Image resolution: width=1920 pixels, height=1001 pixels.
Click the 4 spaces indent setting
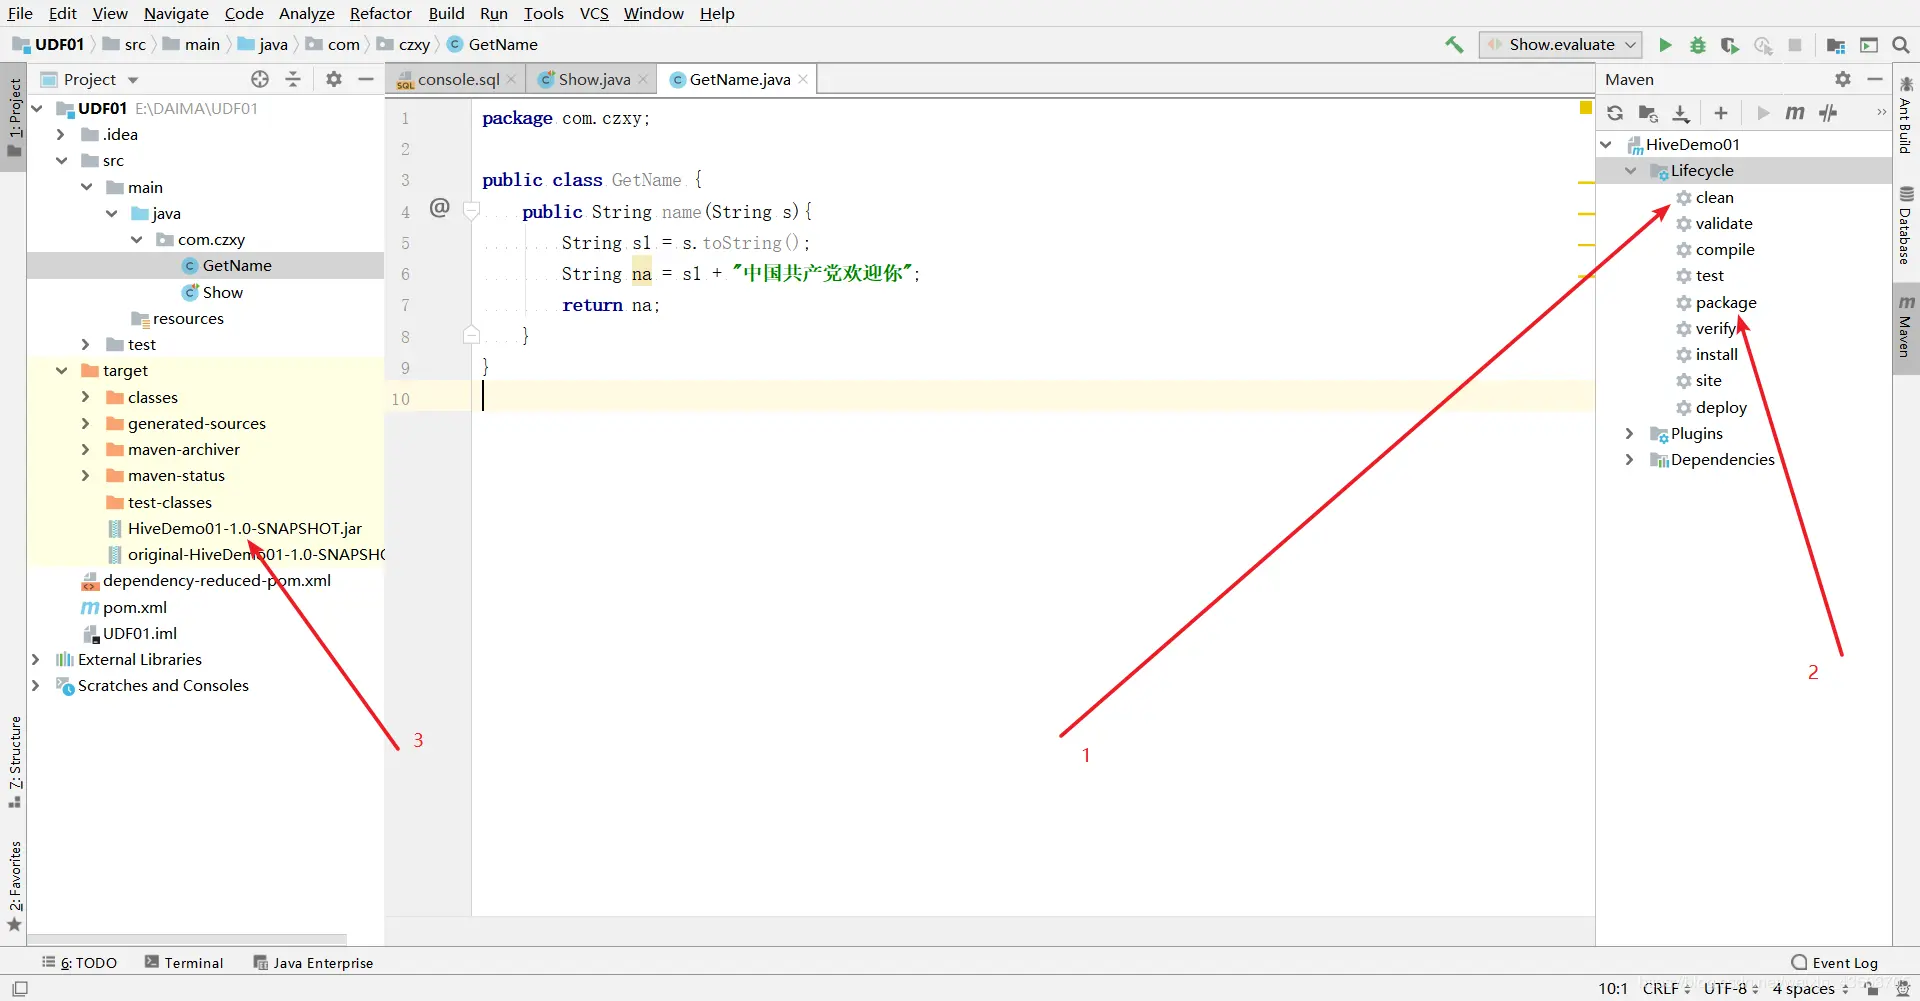1811,989
